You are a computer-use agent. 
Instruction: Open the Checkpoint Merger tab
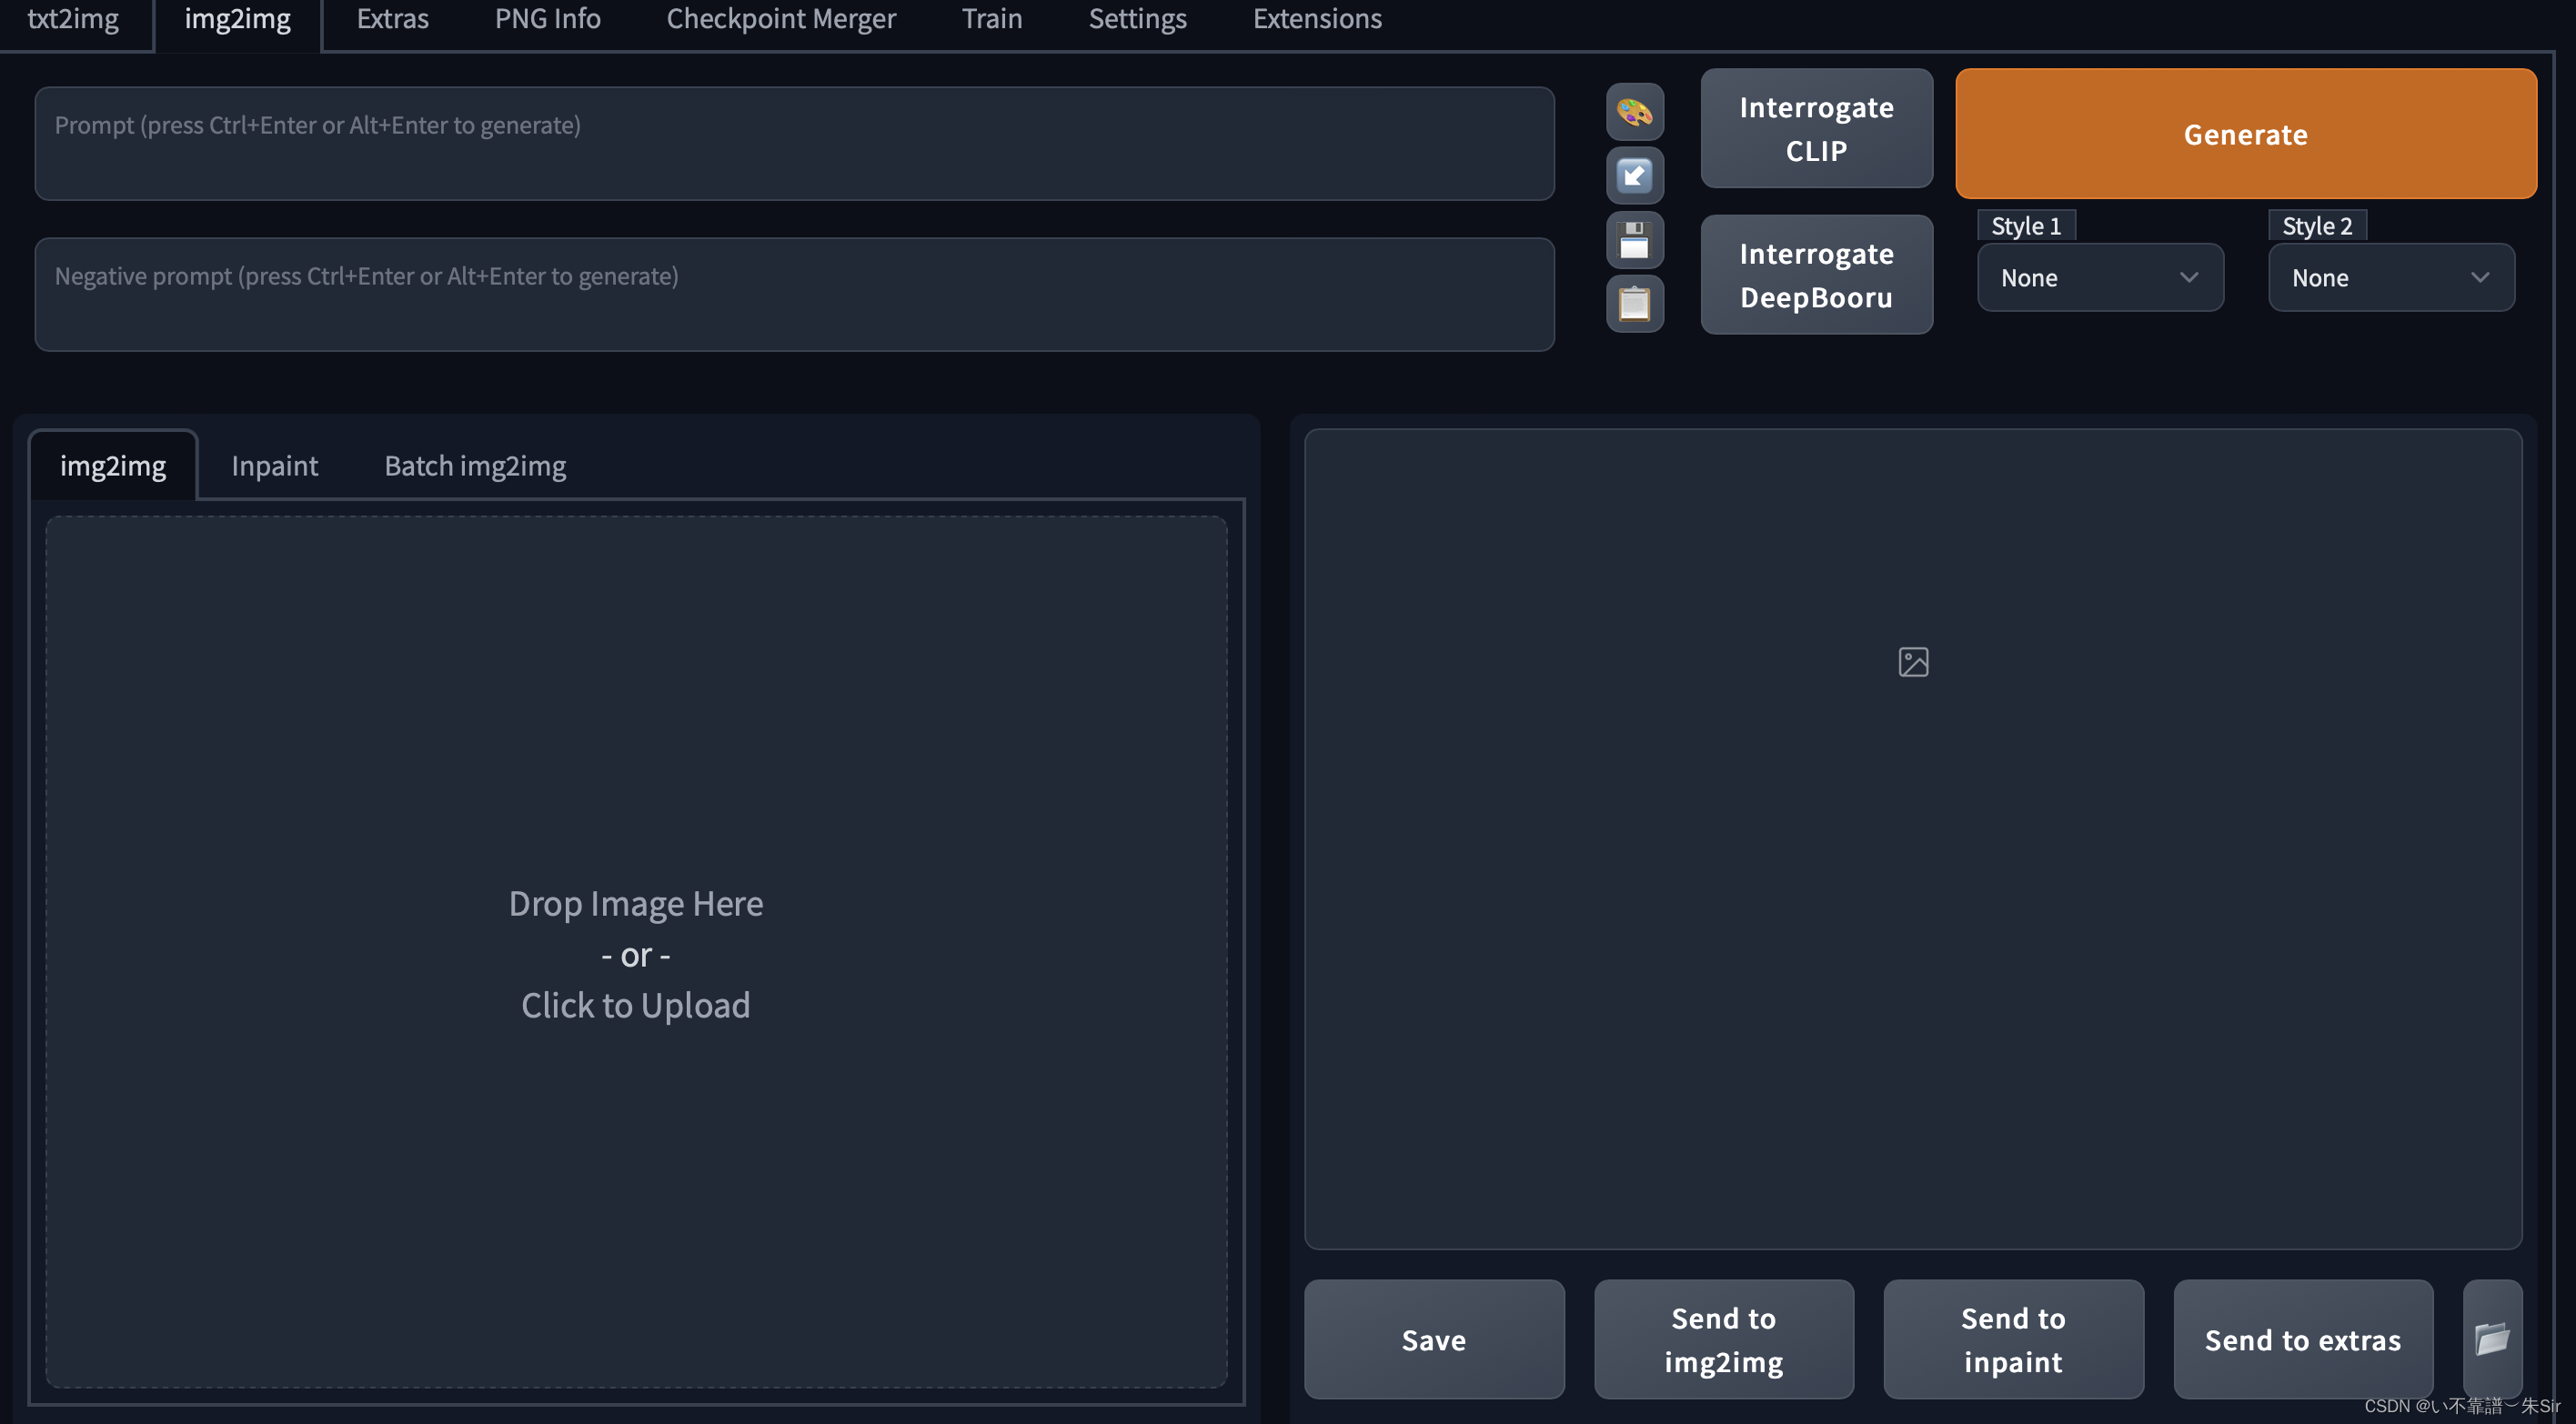780,19
